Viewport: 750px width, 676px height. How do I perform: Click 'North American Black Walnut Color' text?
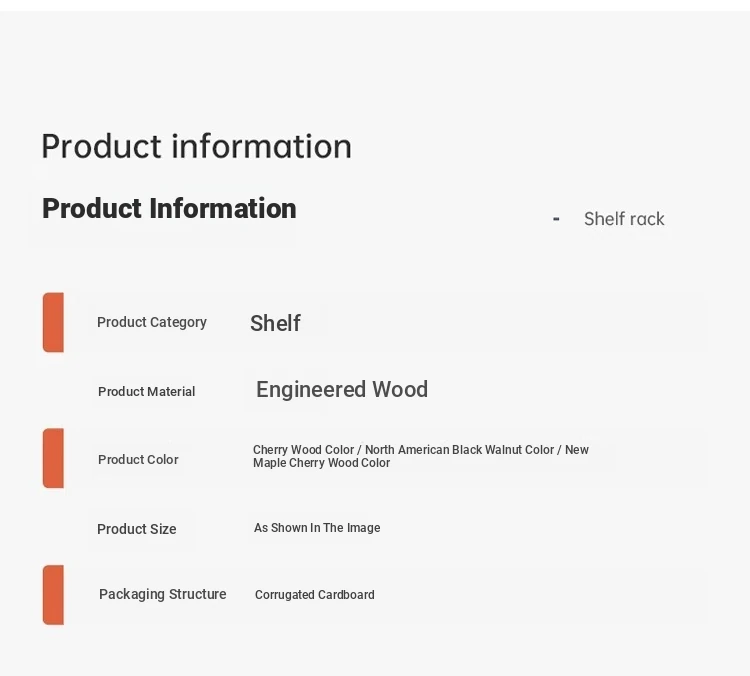click(459, 450)
